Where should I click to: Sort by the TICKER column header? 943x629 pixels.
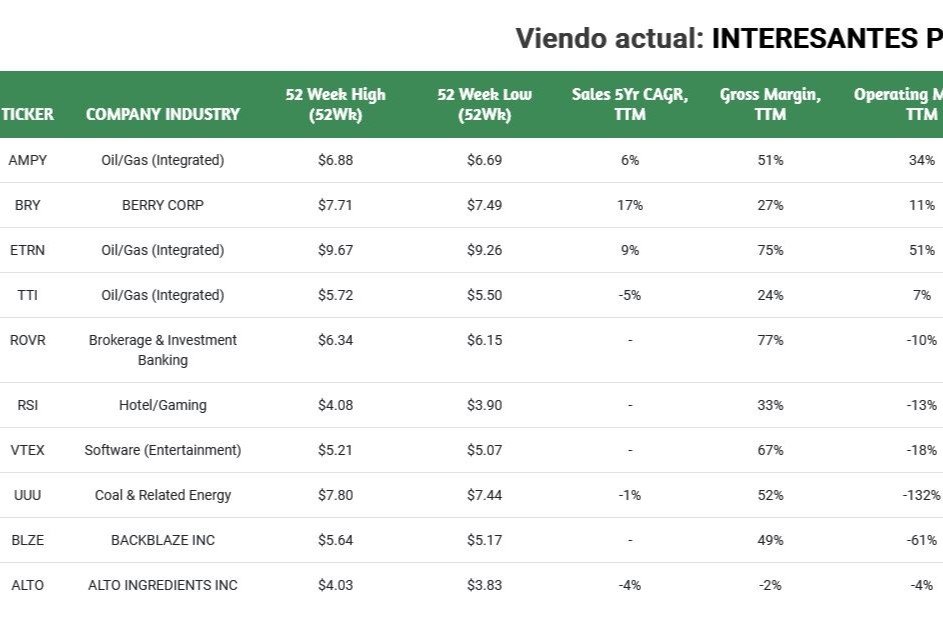click(x=28, y=114)
